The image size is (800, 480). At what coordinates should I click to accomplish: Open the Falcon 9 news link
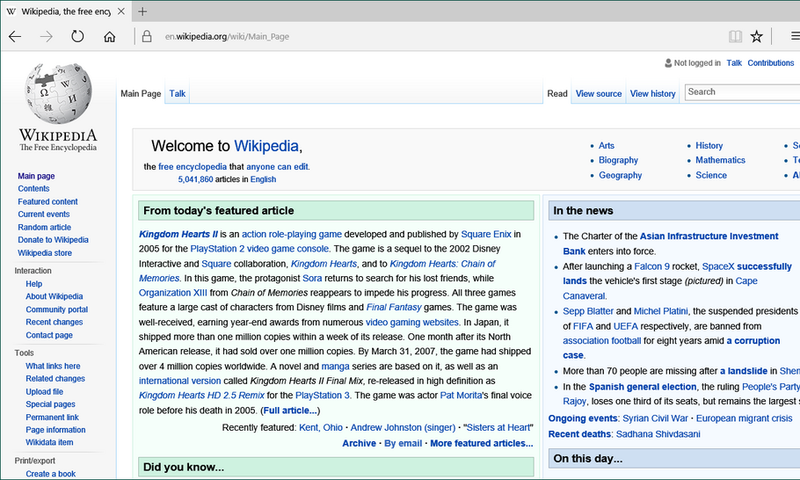652,266
